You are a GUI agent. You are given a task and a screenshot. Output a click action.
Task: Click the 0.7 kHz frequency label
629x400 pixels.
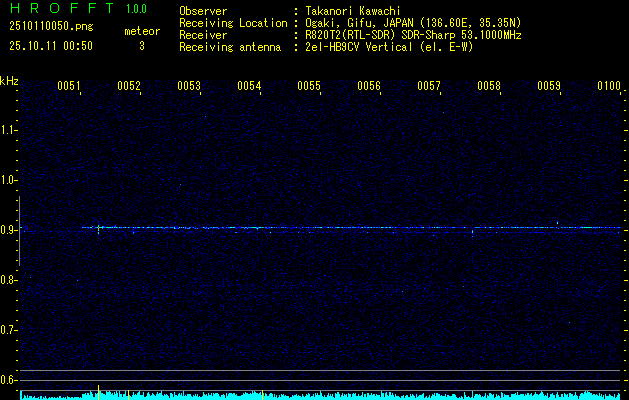coord(7,330)
